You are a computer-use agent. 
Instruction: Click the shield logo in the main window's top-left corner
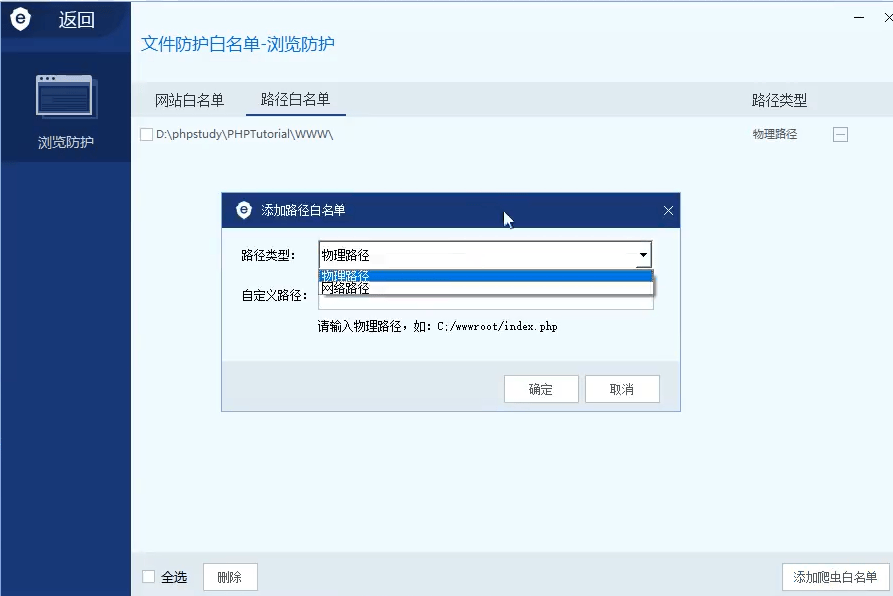(x=20, y=19)
